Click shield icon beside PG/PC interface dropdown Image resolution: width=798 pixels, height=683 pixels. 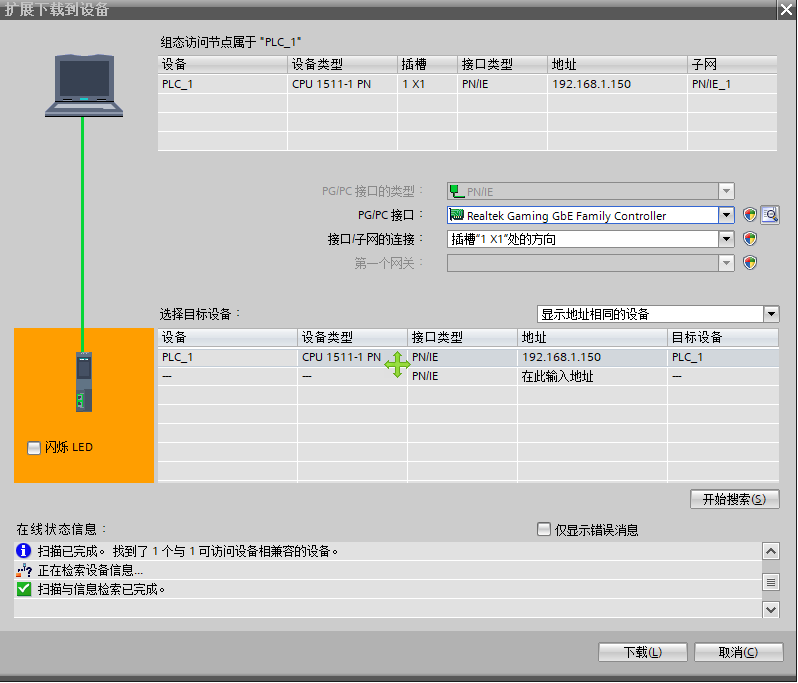750,215
